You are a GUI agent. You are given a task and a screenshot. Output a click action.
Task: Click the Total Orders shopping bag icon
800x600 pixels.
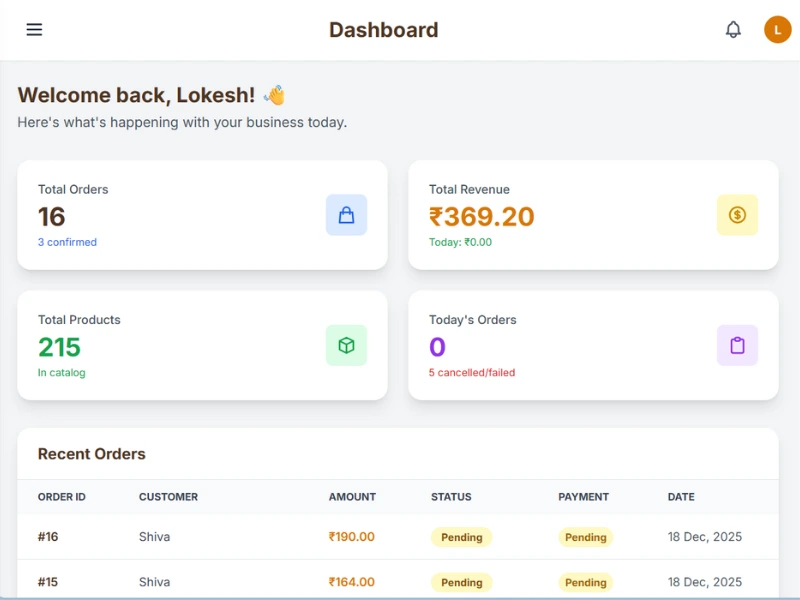pos(346,215)
